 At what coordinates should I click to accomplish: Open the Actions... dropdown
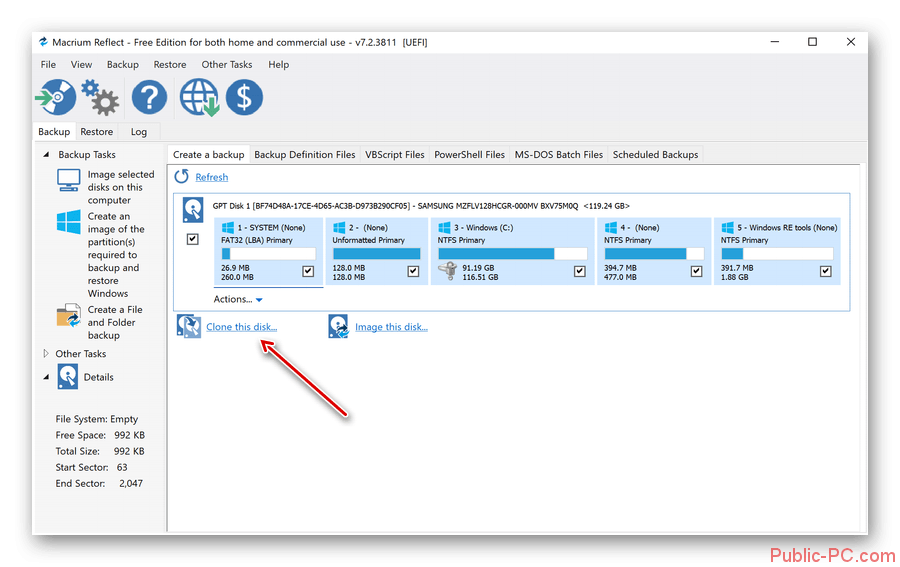[x=238, y=299]
